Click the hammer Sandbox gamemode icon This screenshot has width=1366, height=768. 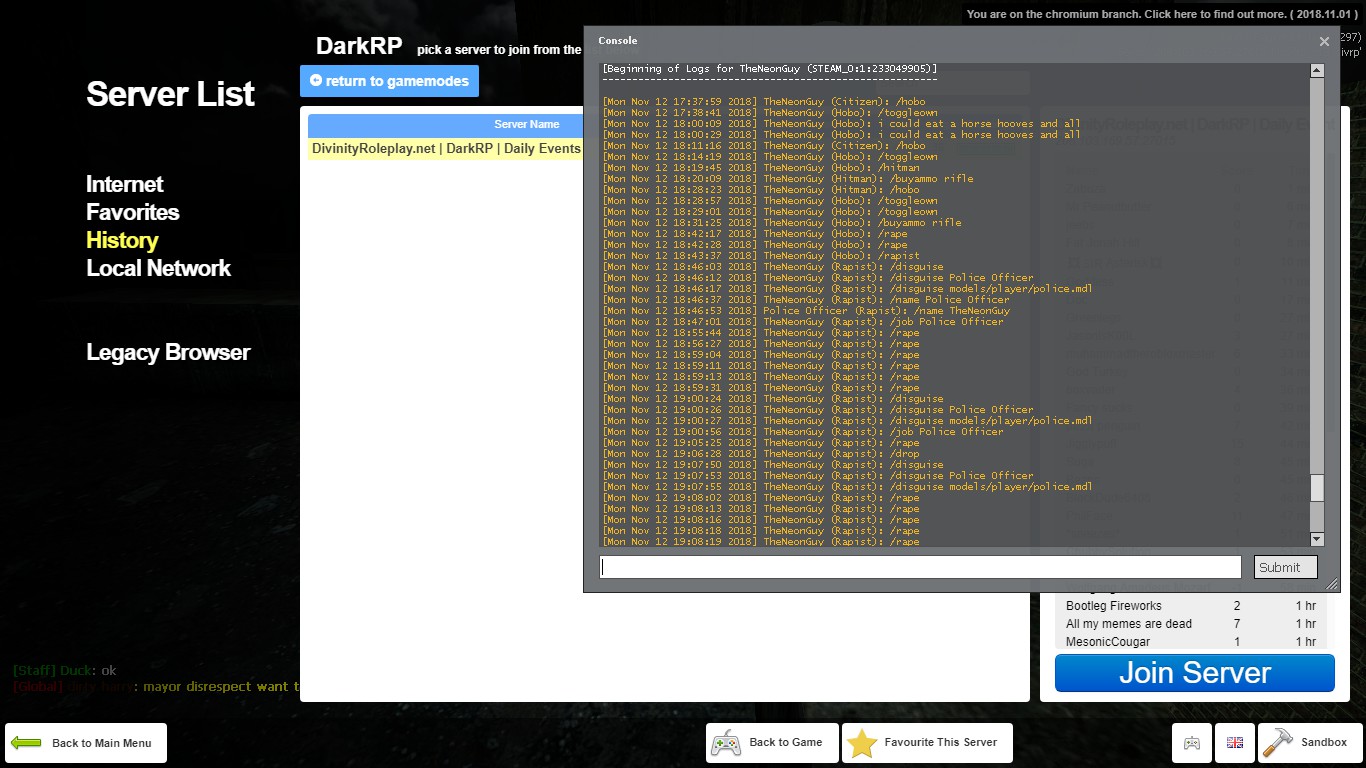(1278, 742)
